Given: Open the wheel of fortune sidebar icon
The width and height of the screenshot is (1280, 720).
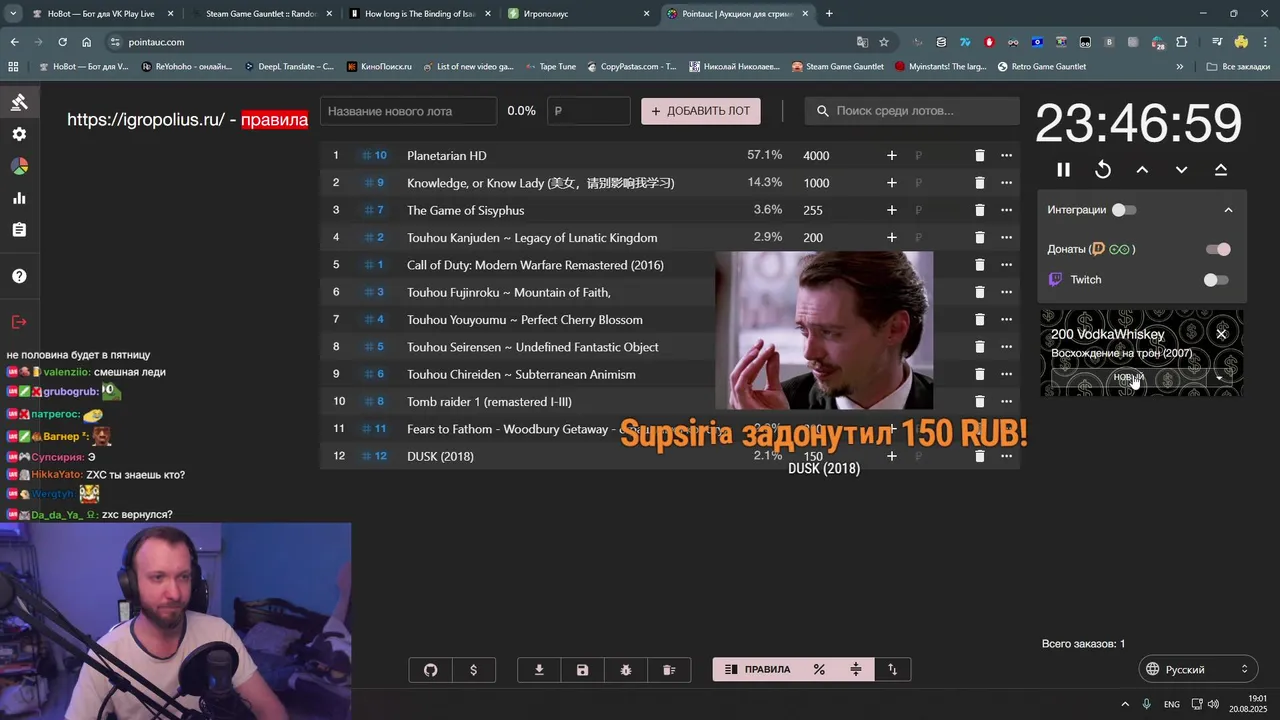Looking at the screenshot, I should [19, 166].
